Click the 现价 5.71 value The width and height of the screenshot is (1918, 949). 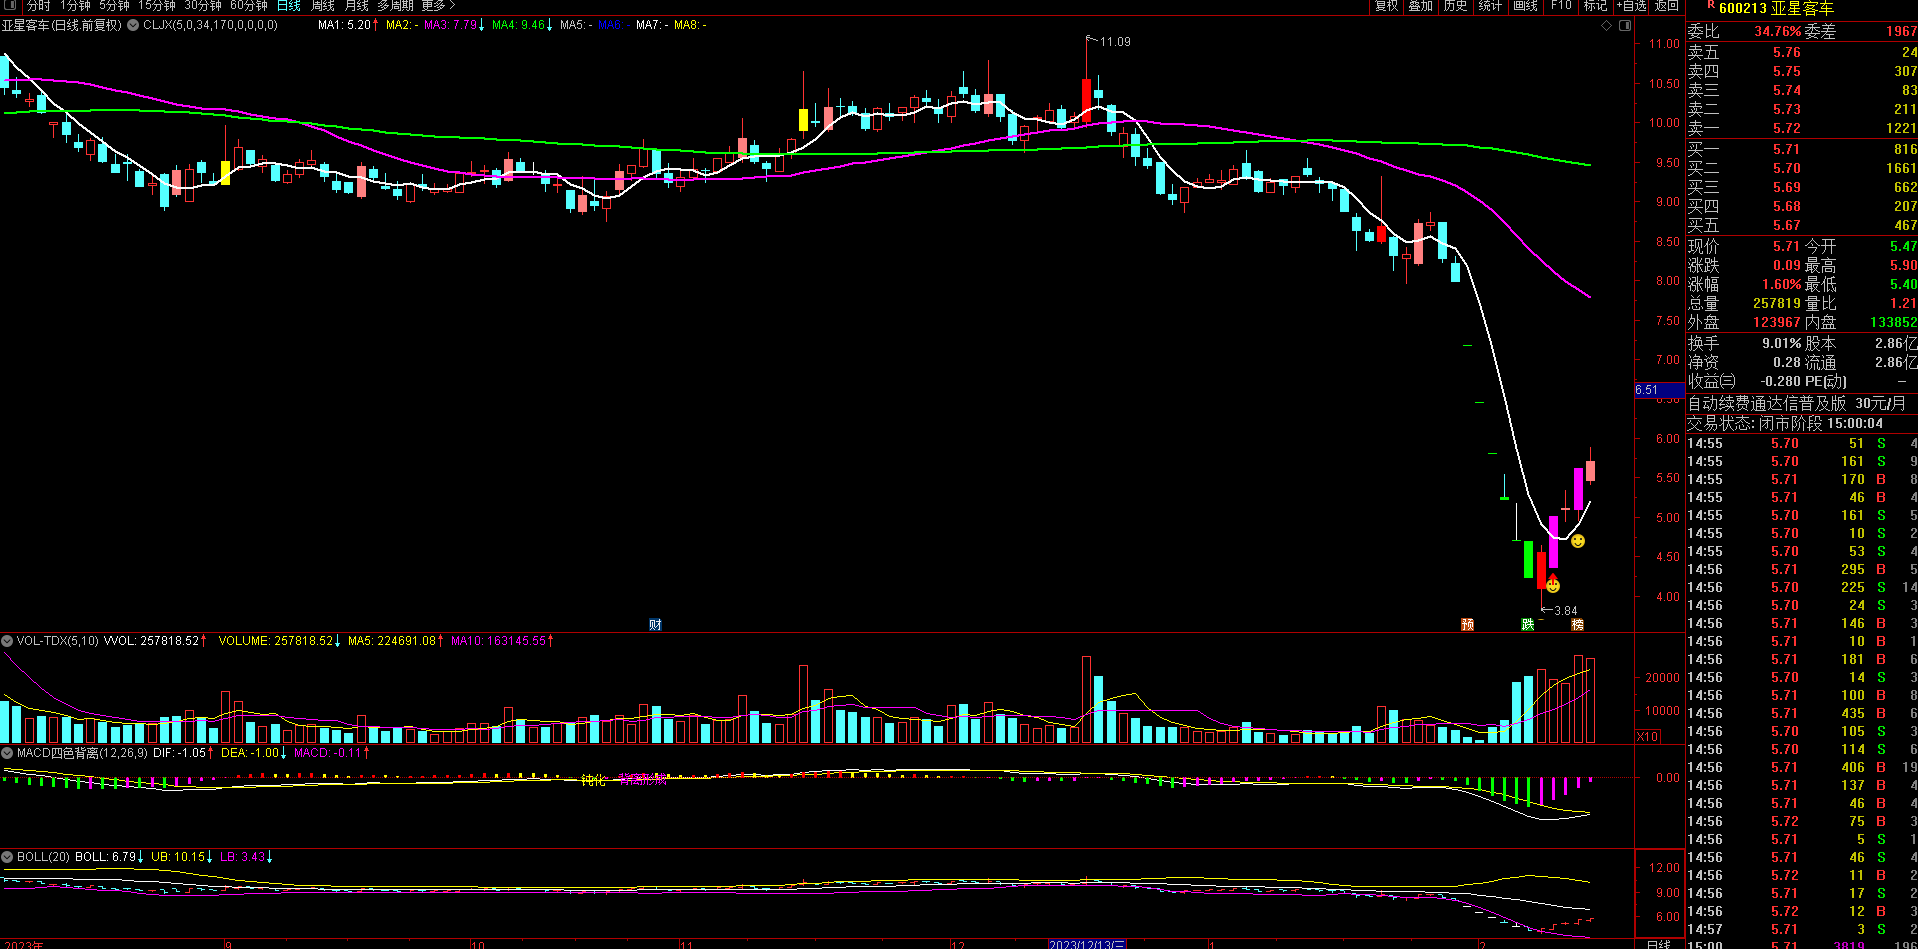[x=1786, y=246]
